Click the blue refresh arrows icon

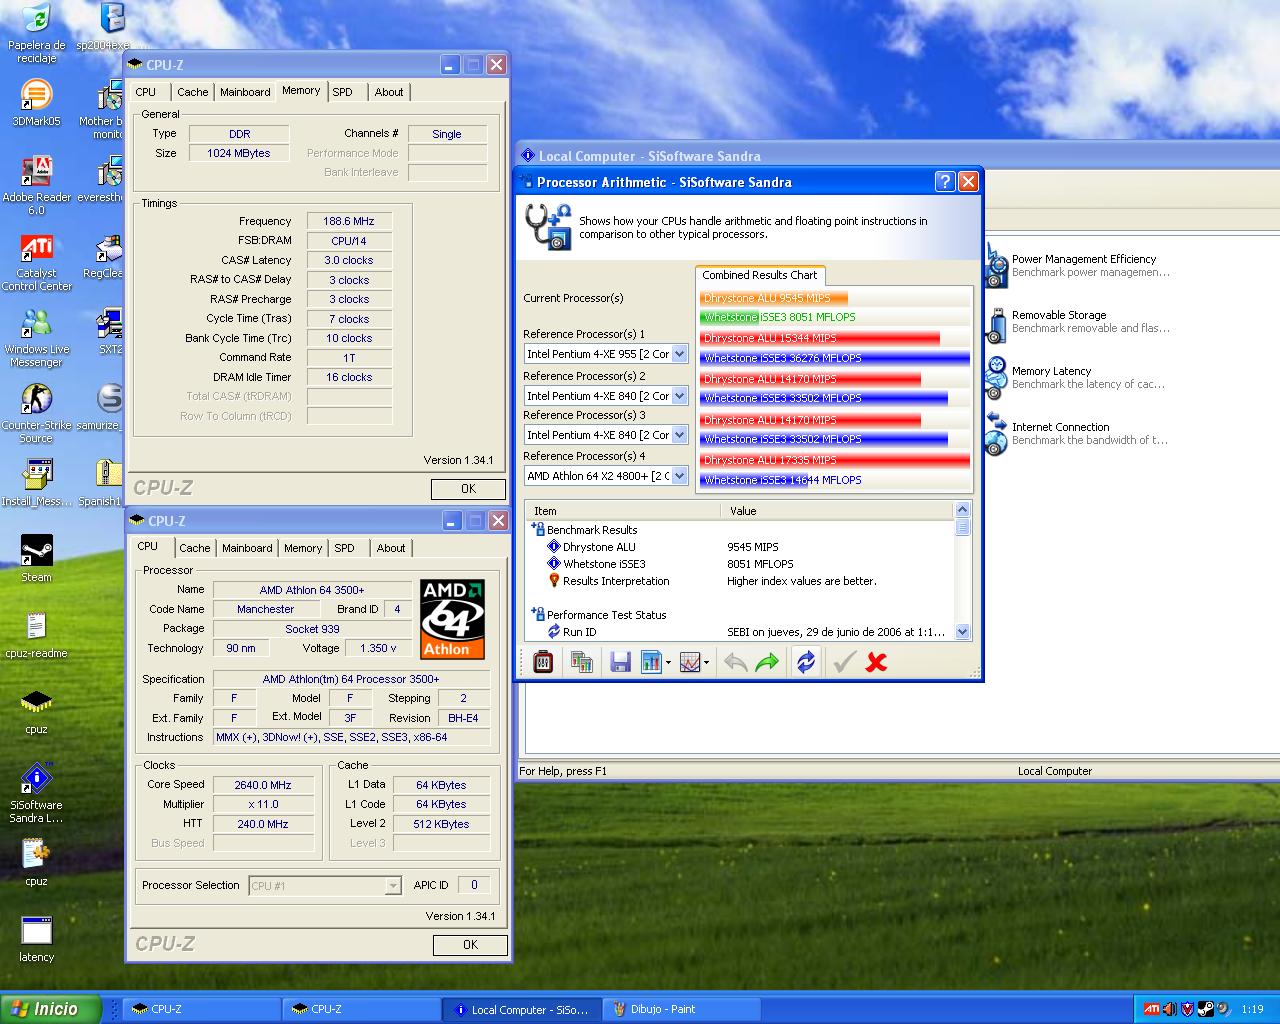tap(805, 662)
